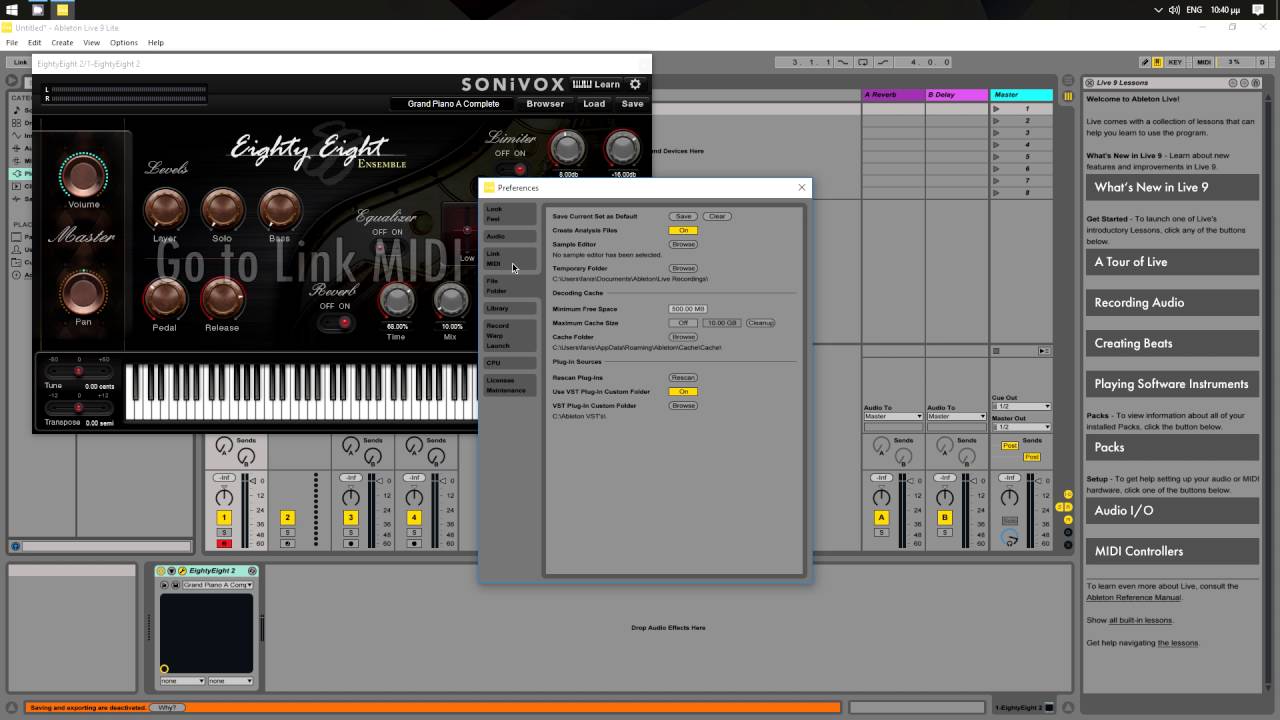Toggle track 3 activator button

350,517
